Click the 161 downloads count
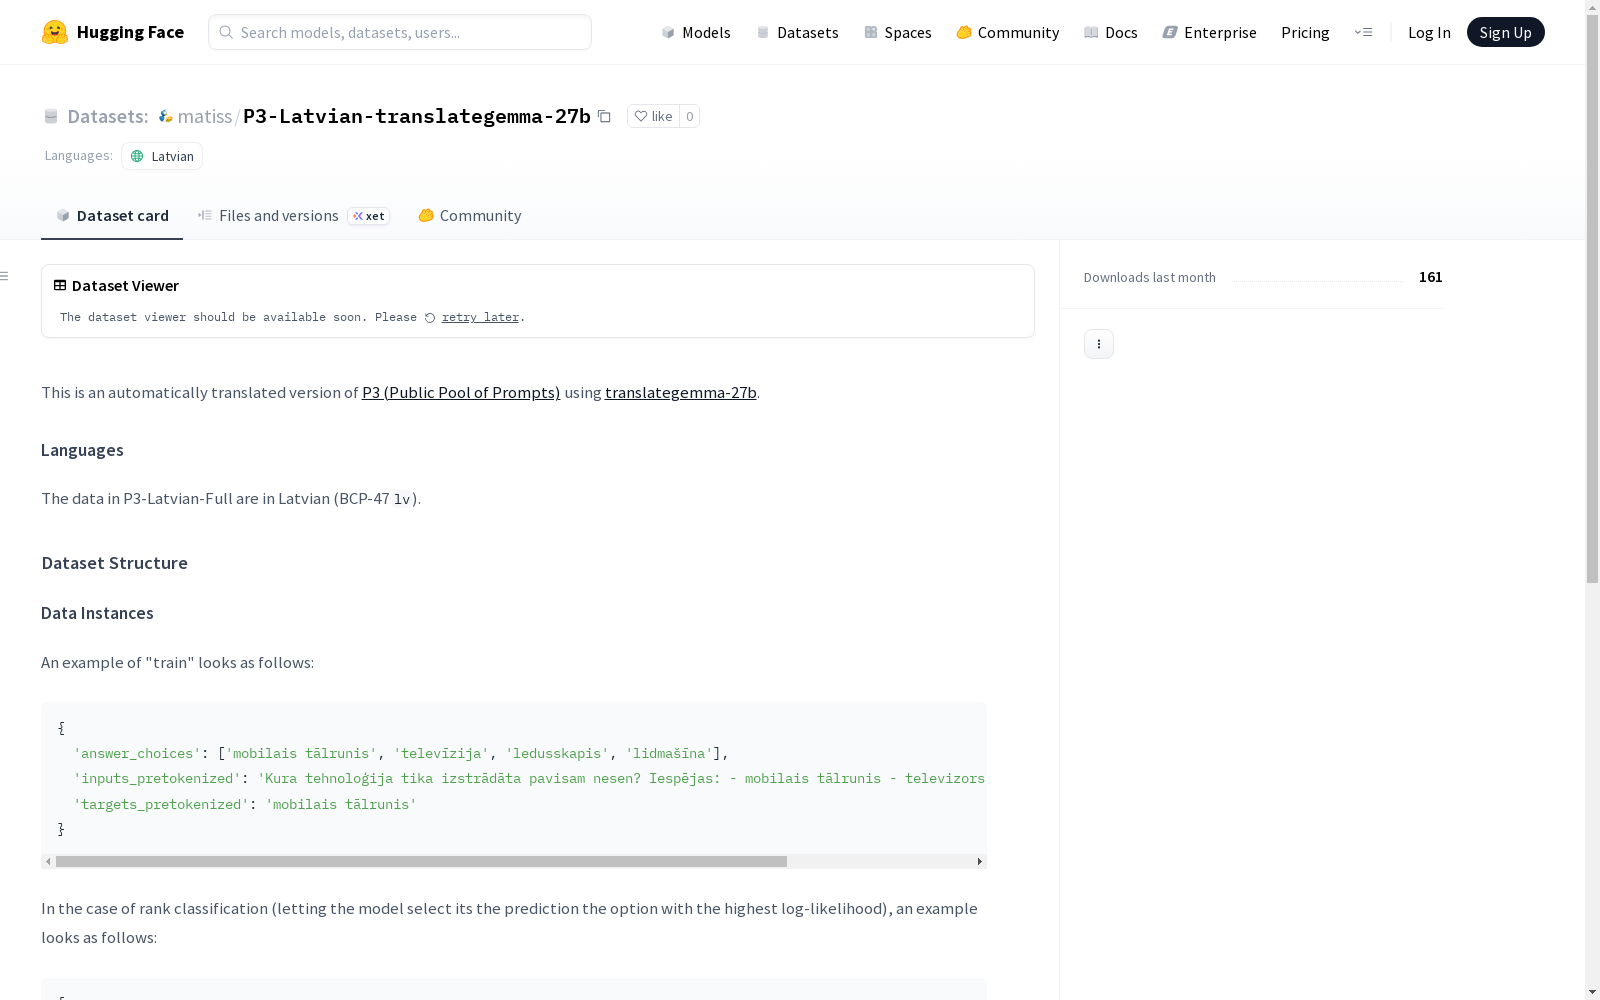Screen dimensions: 1600x1000 (1430, 277)
